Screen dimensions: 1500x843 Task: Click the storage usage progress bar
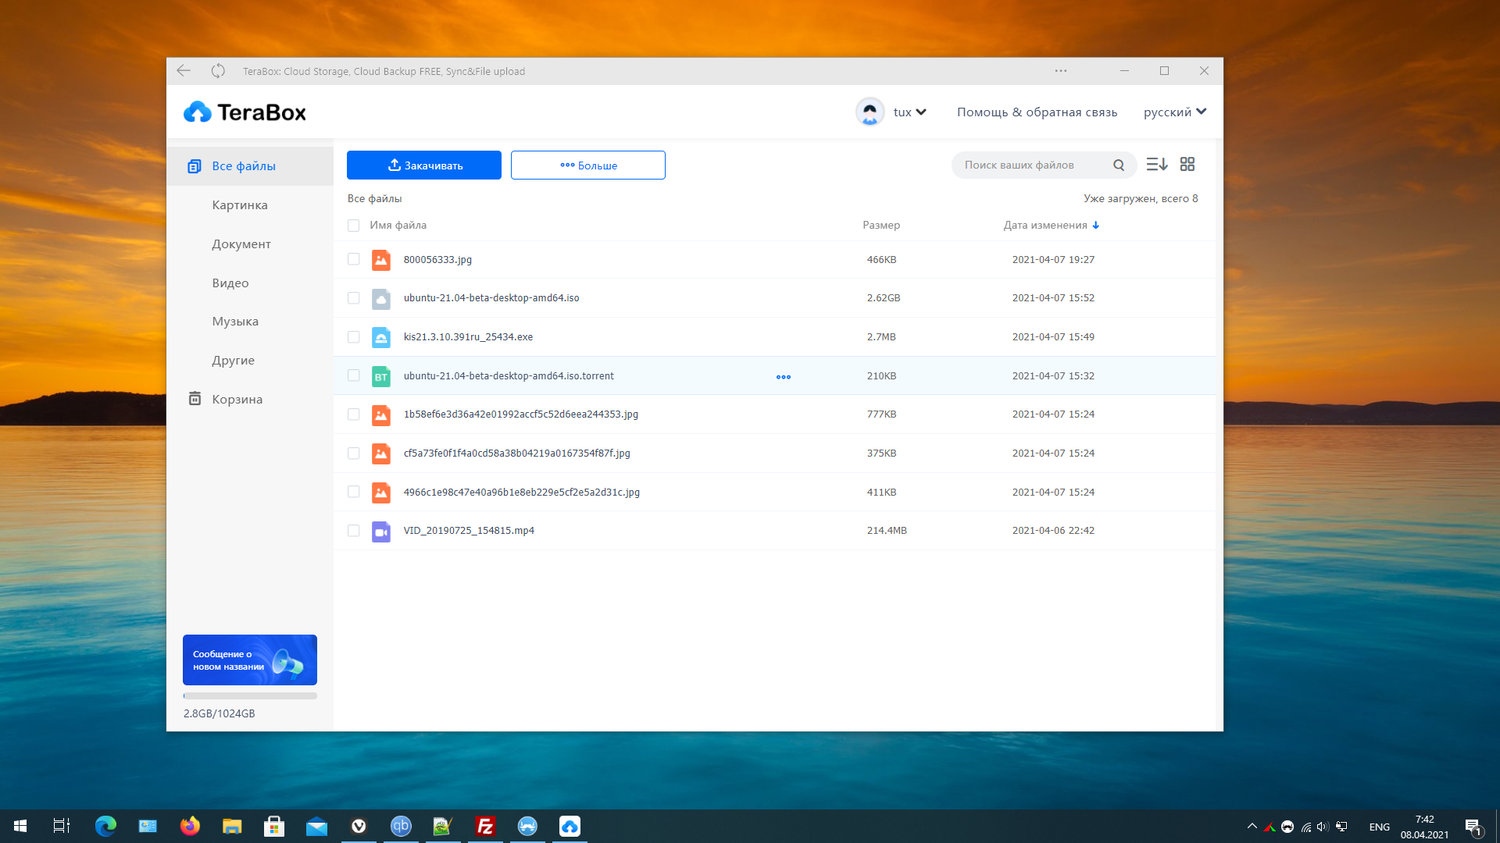[x=250, y=696]
